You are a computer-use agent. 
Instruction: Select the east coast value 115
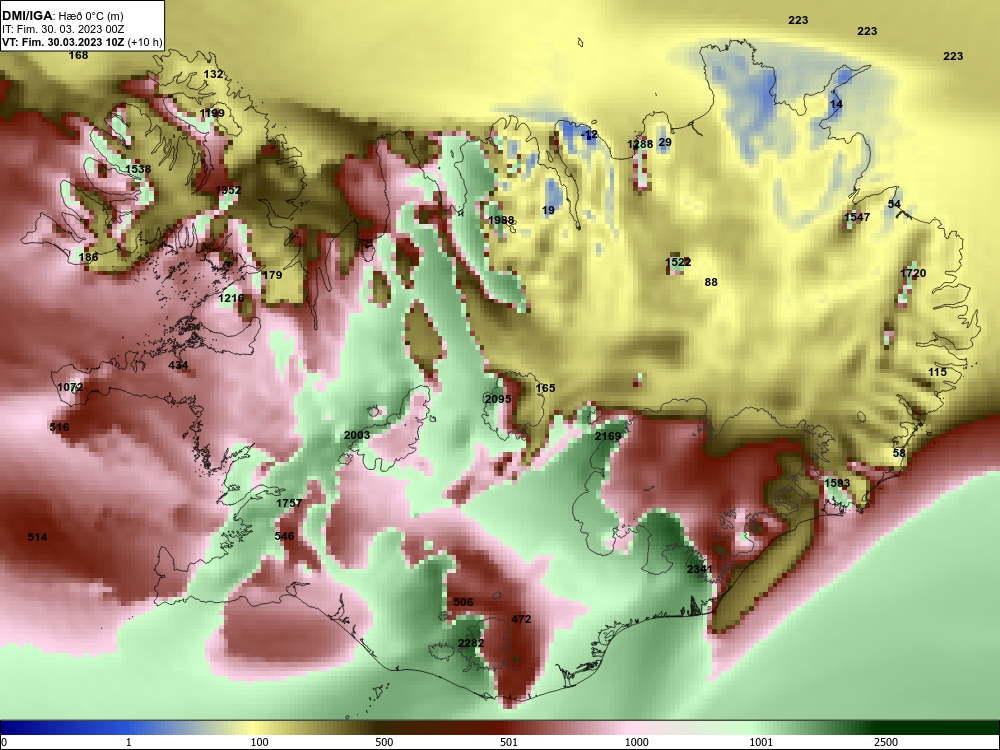937,372
